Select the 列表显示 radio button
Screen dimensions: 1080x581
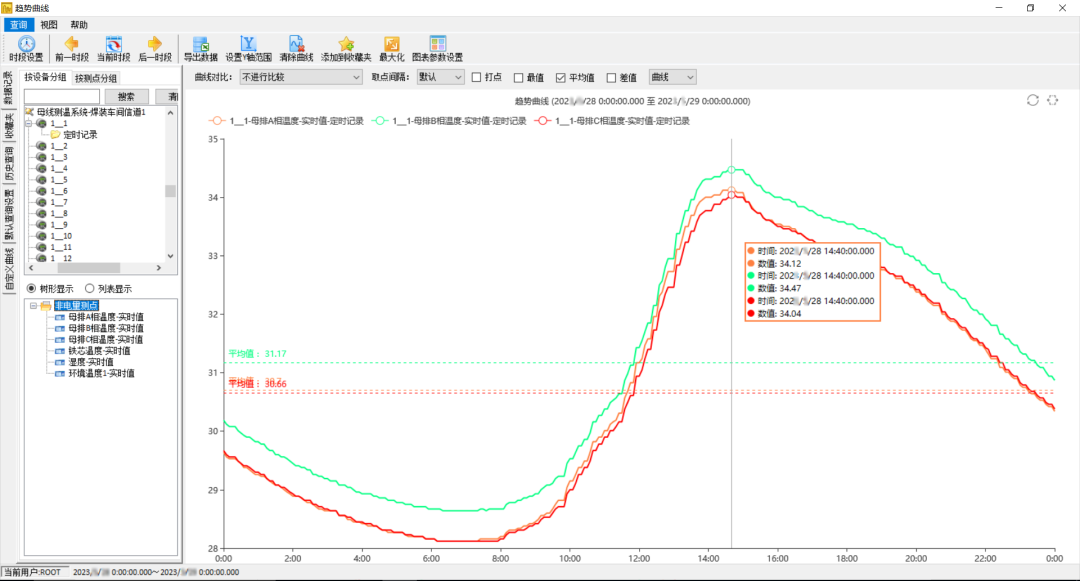point(90,289)
